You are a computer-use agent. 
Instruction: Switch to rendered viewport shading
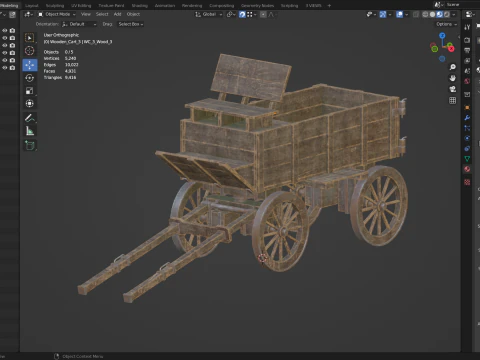coord(447,14)
